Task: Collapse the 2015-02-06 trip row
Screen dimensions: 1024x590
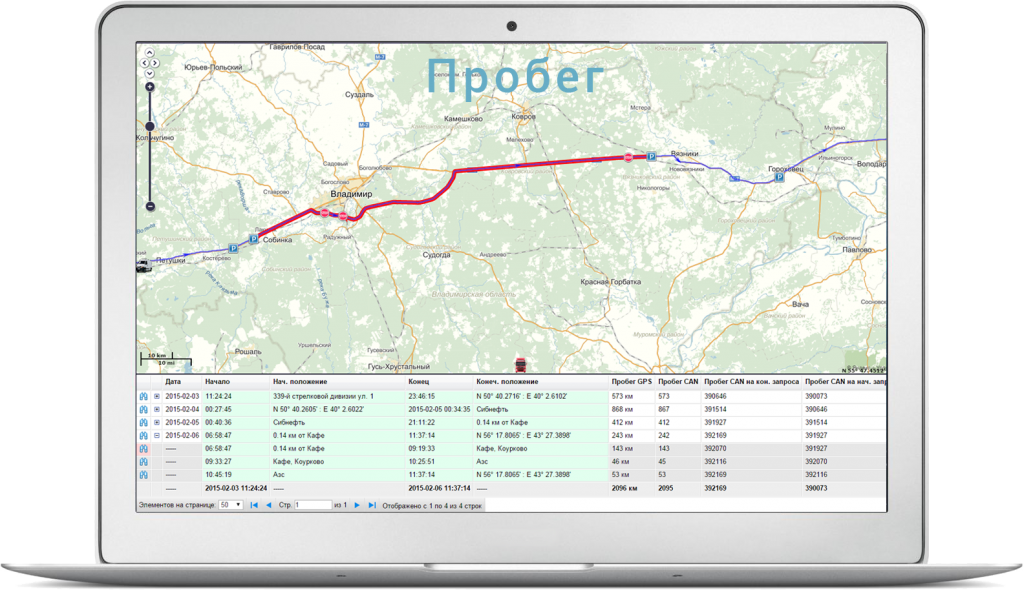Action: point(157,435)
